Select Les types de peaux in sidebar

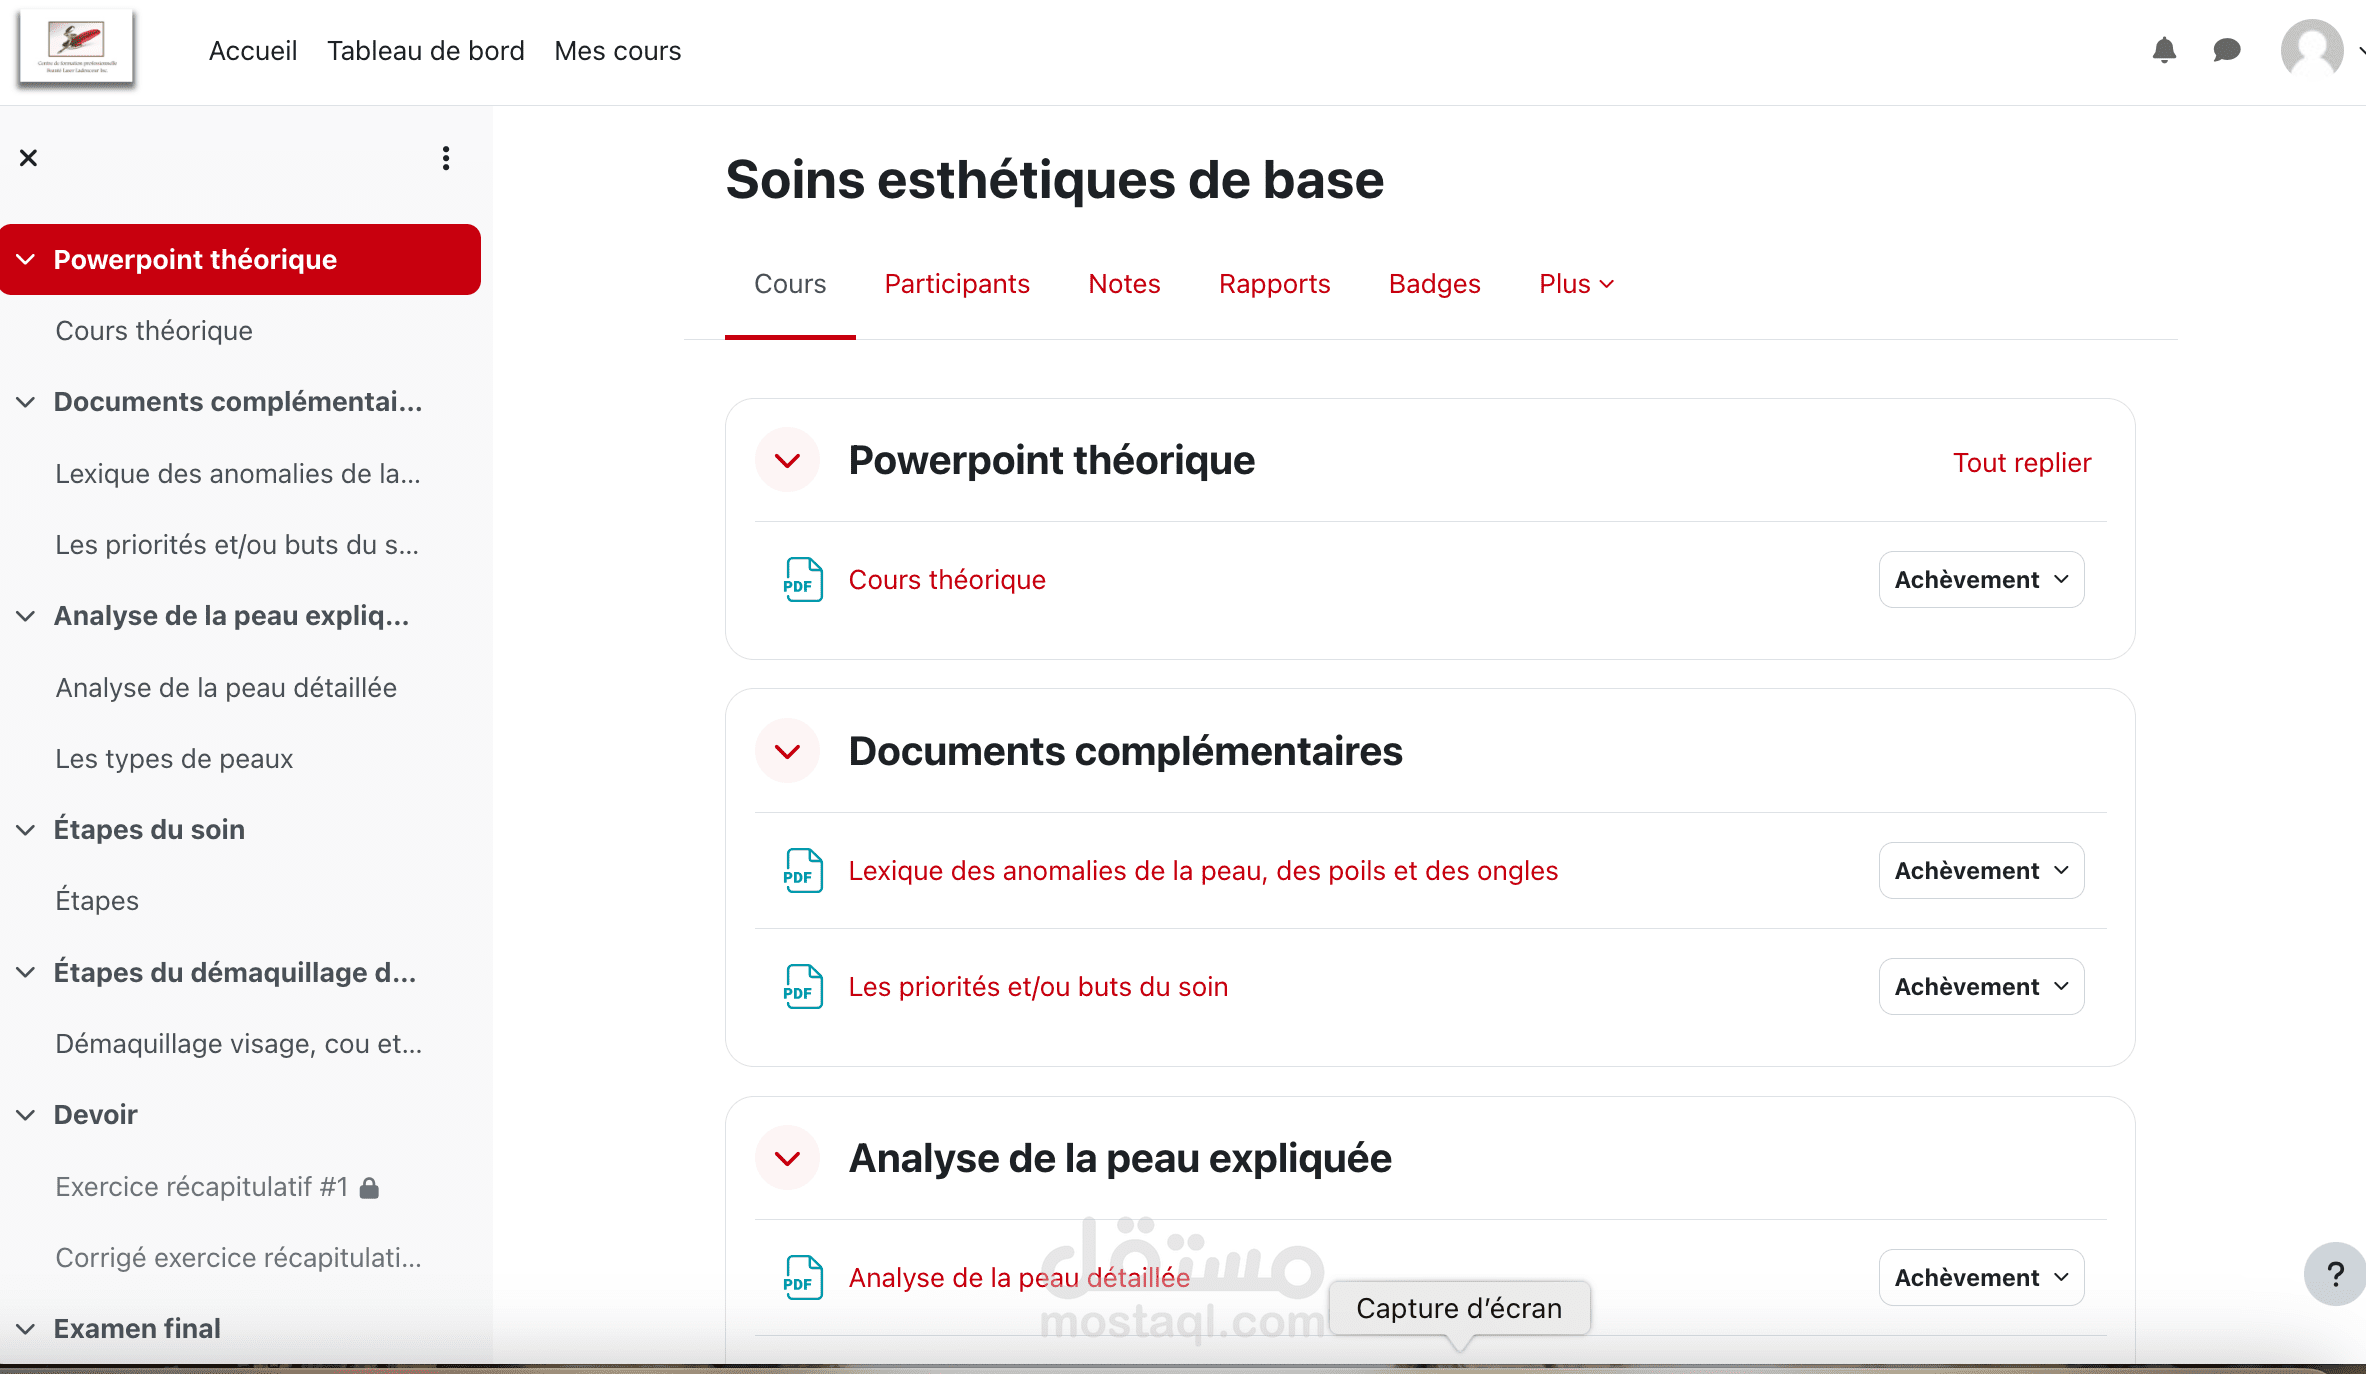coord(174,759)
